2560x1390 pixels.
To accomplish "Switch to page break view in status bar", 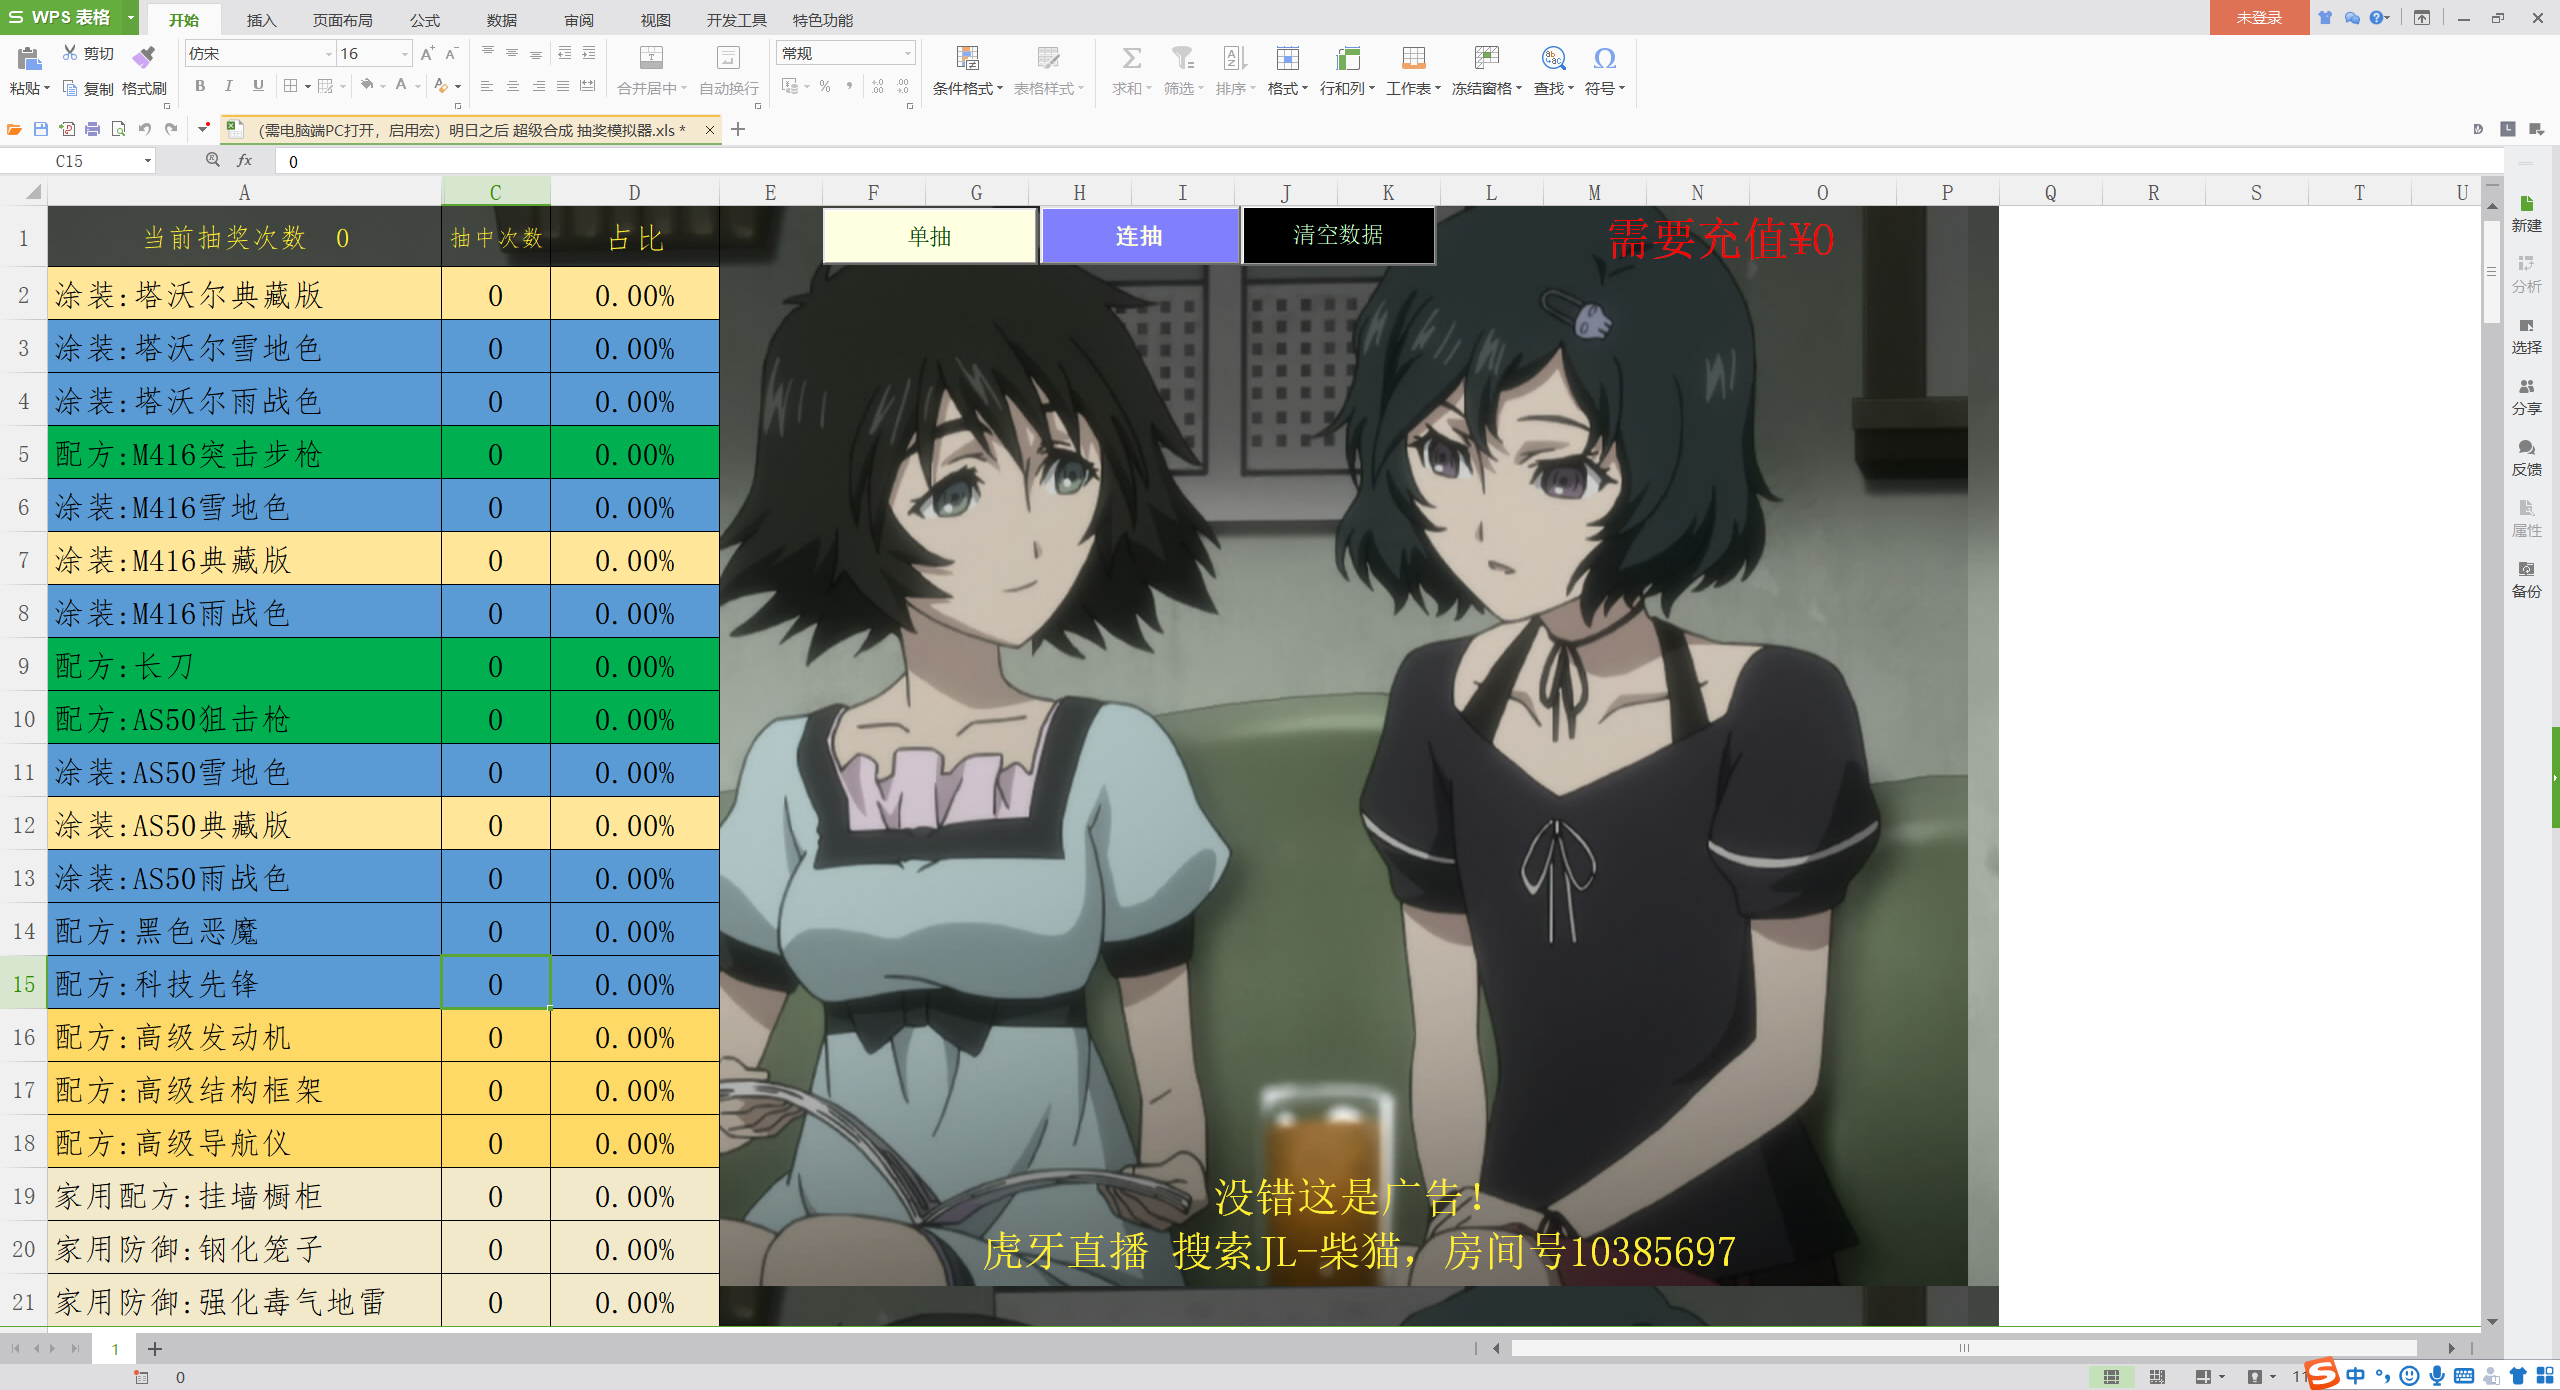I will pyautogui.click(x=2157, y=1377).
